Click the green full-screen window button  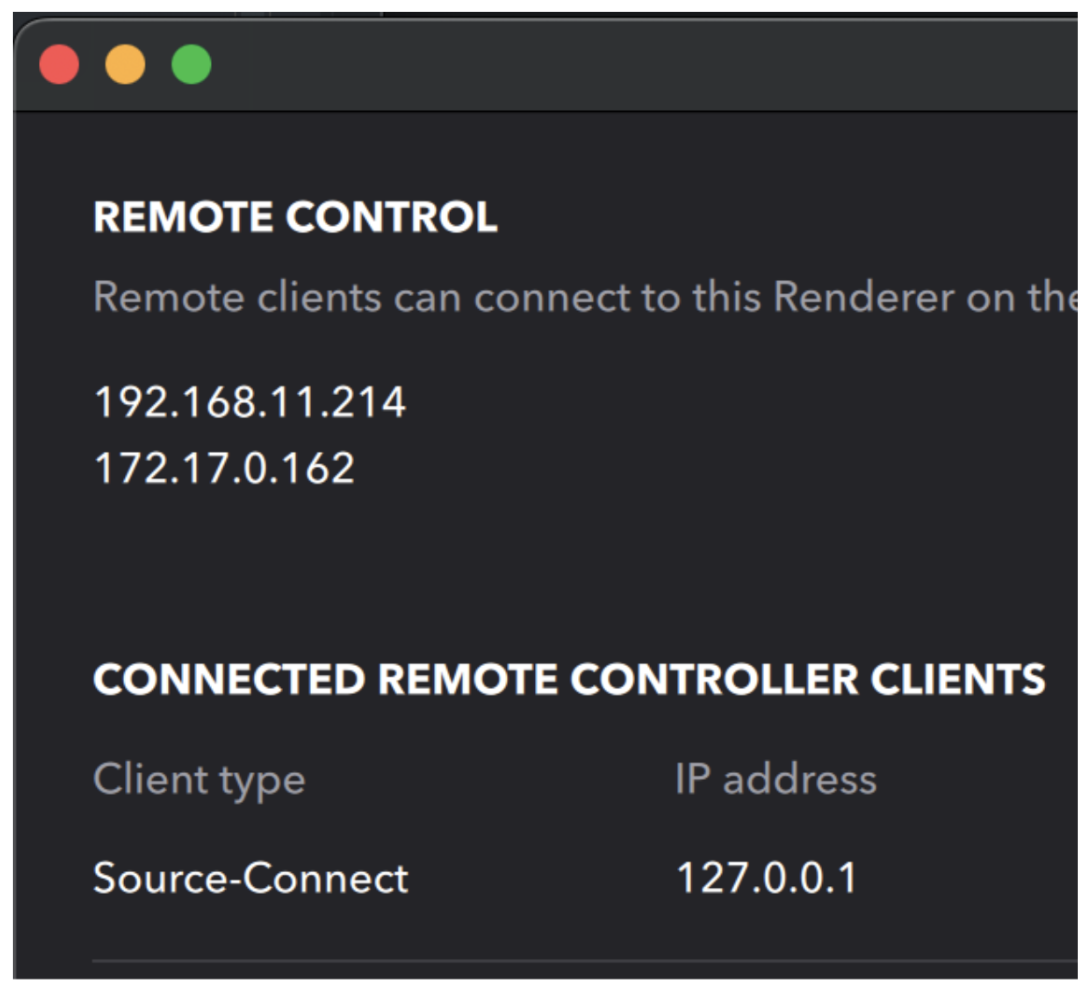[191, 65]
